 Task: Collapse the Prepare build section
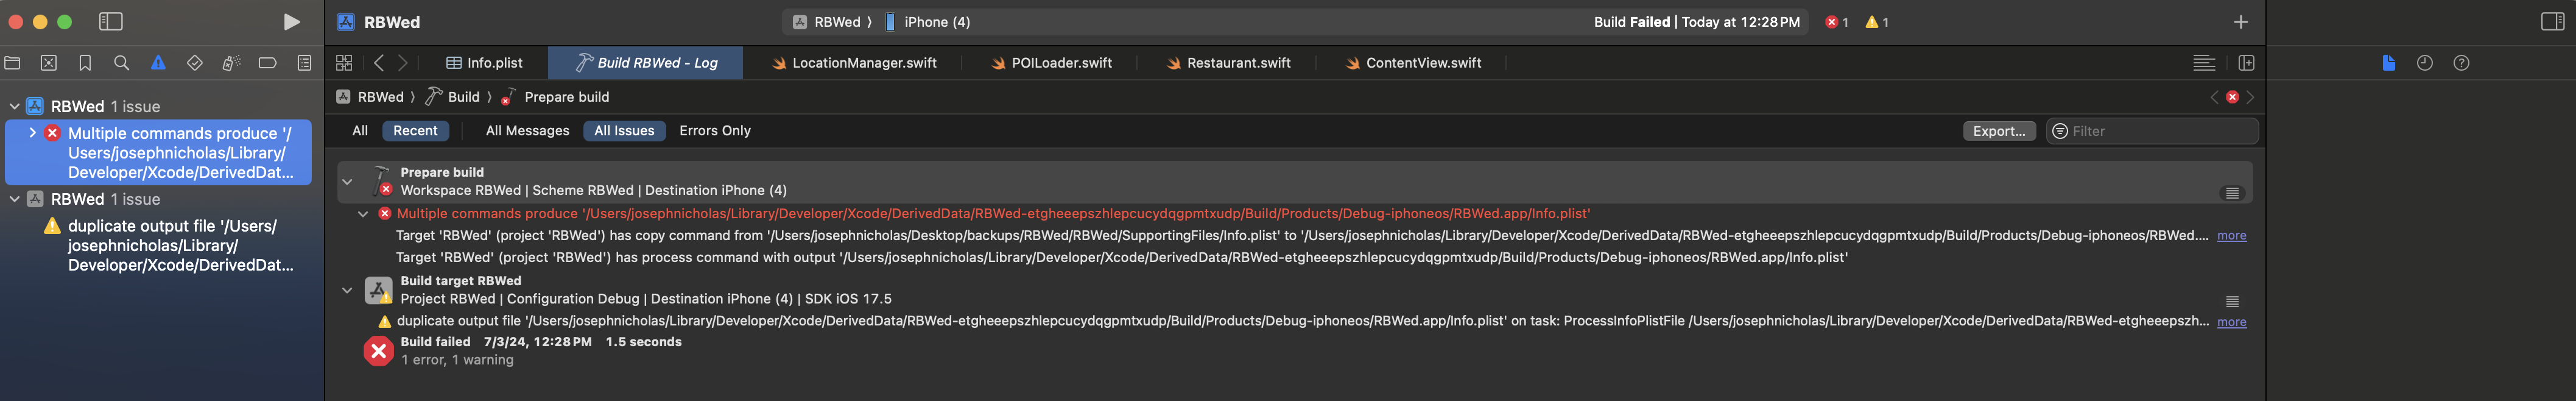[347, 182]
